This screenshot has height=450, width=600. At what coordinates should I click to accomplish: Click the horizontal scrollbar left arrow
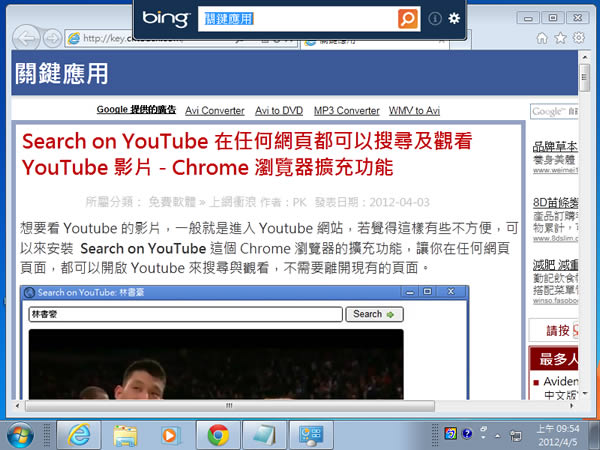pos(17,406)
